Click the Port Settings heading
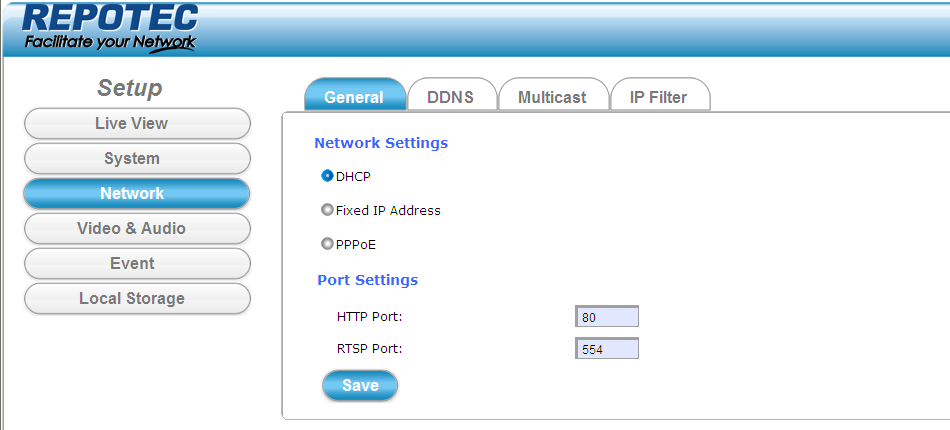The width and height of the screenshot is (950, 430). pos(367,280)
